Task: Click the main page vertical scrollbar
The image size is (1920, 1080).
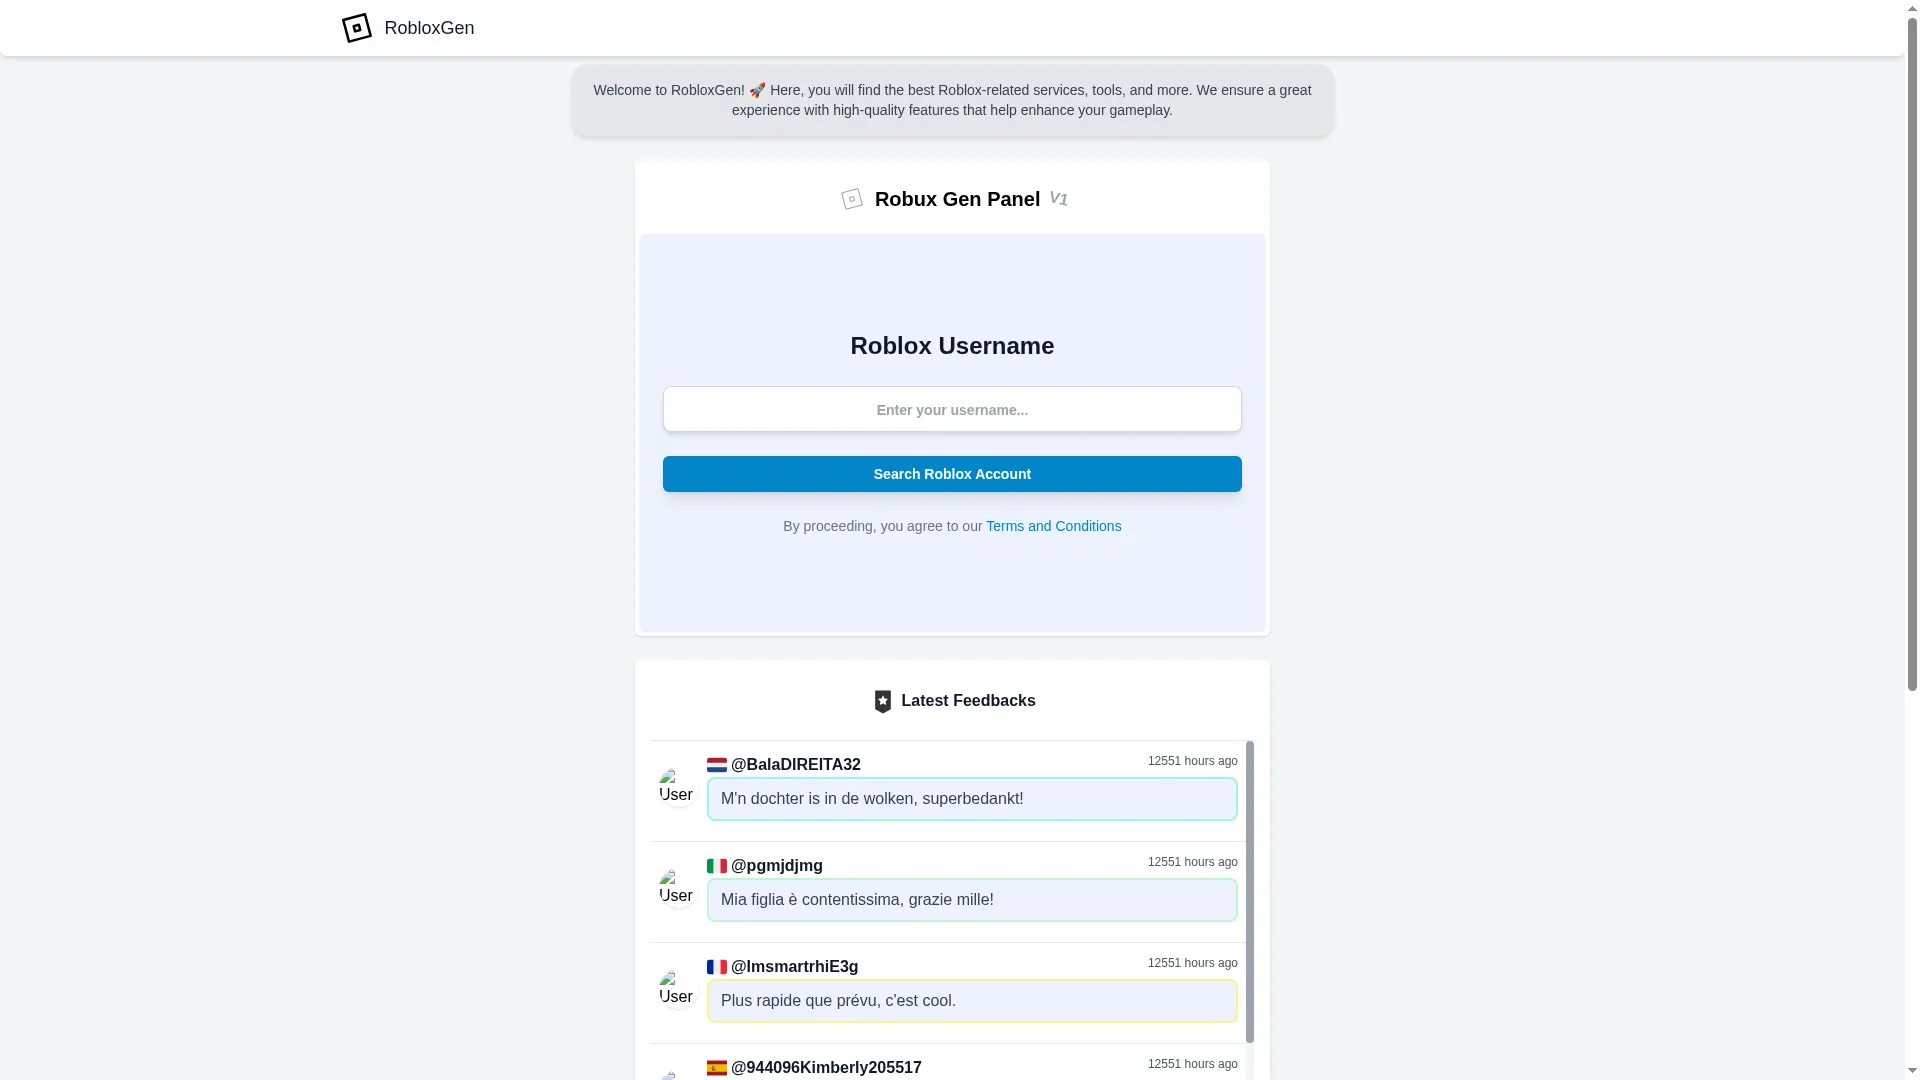Action: pyautogui.click(x=1912, y=355)
